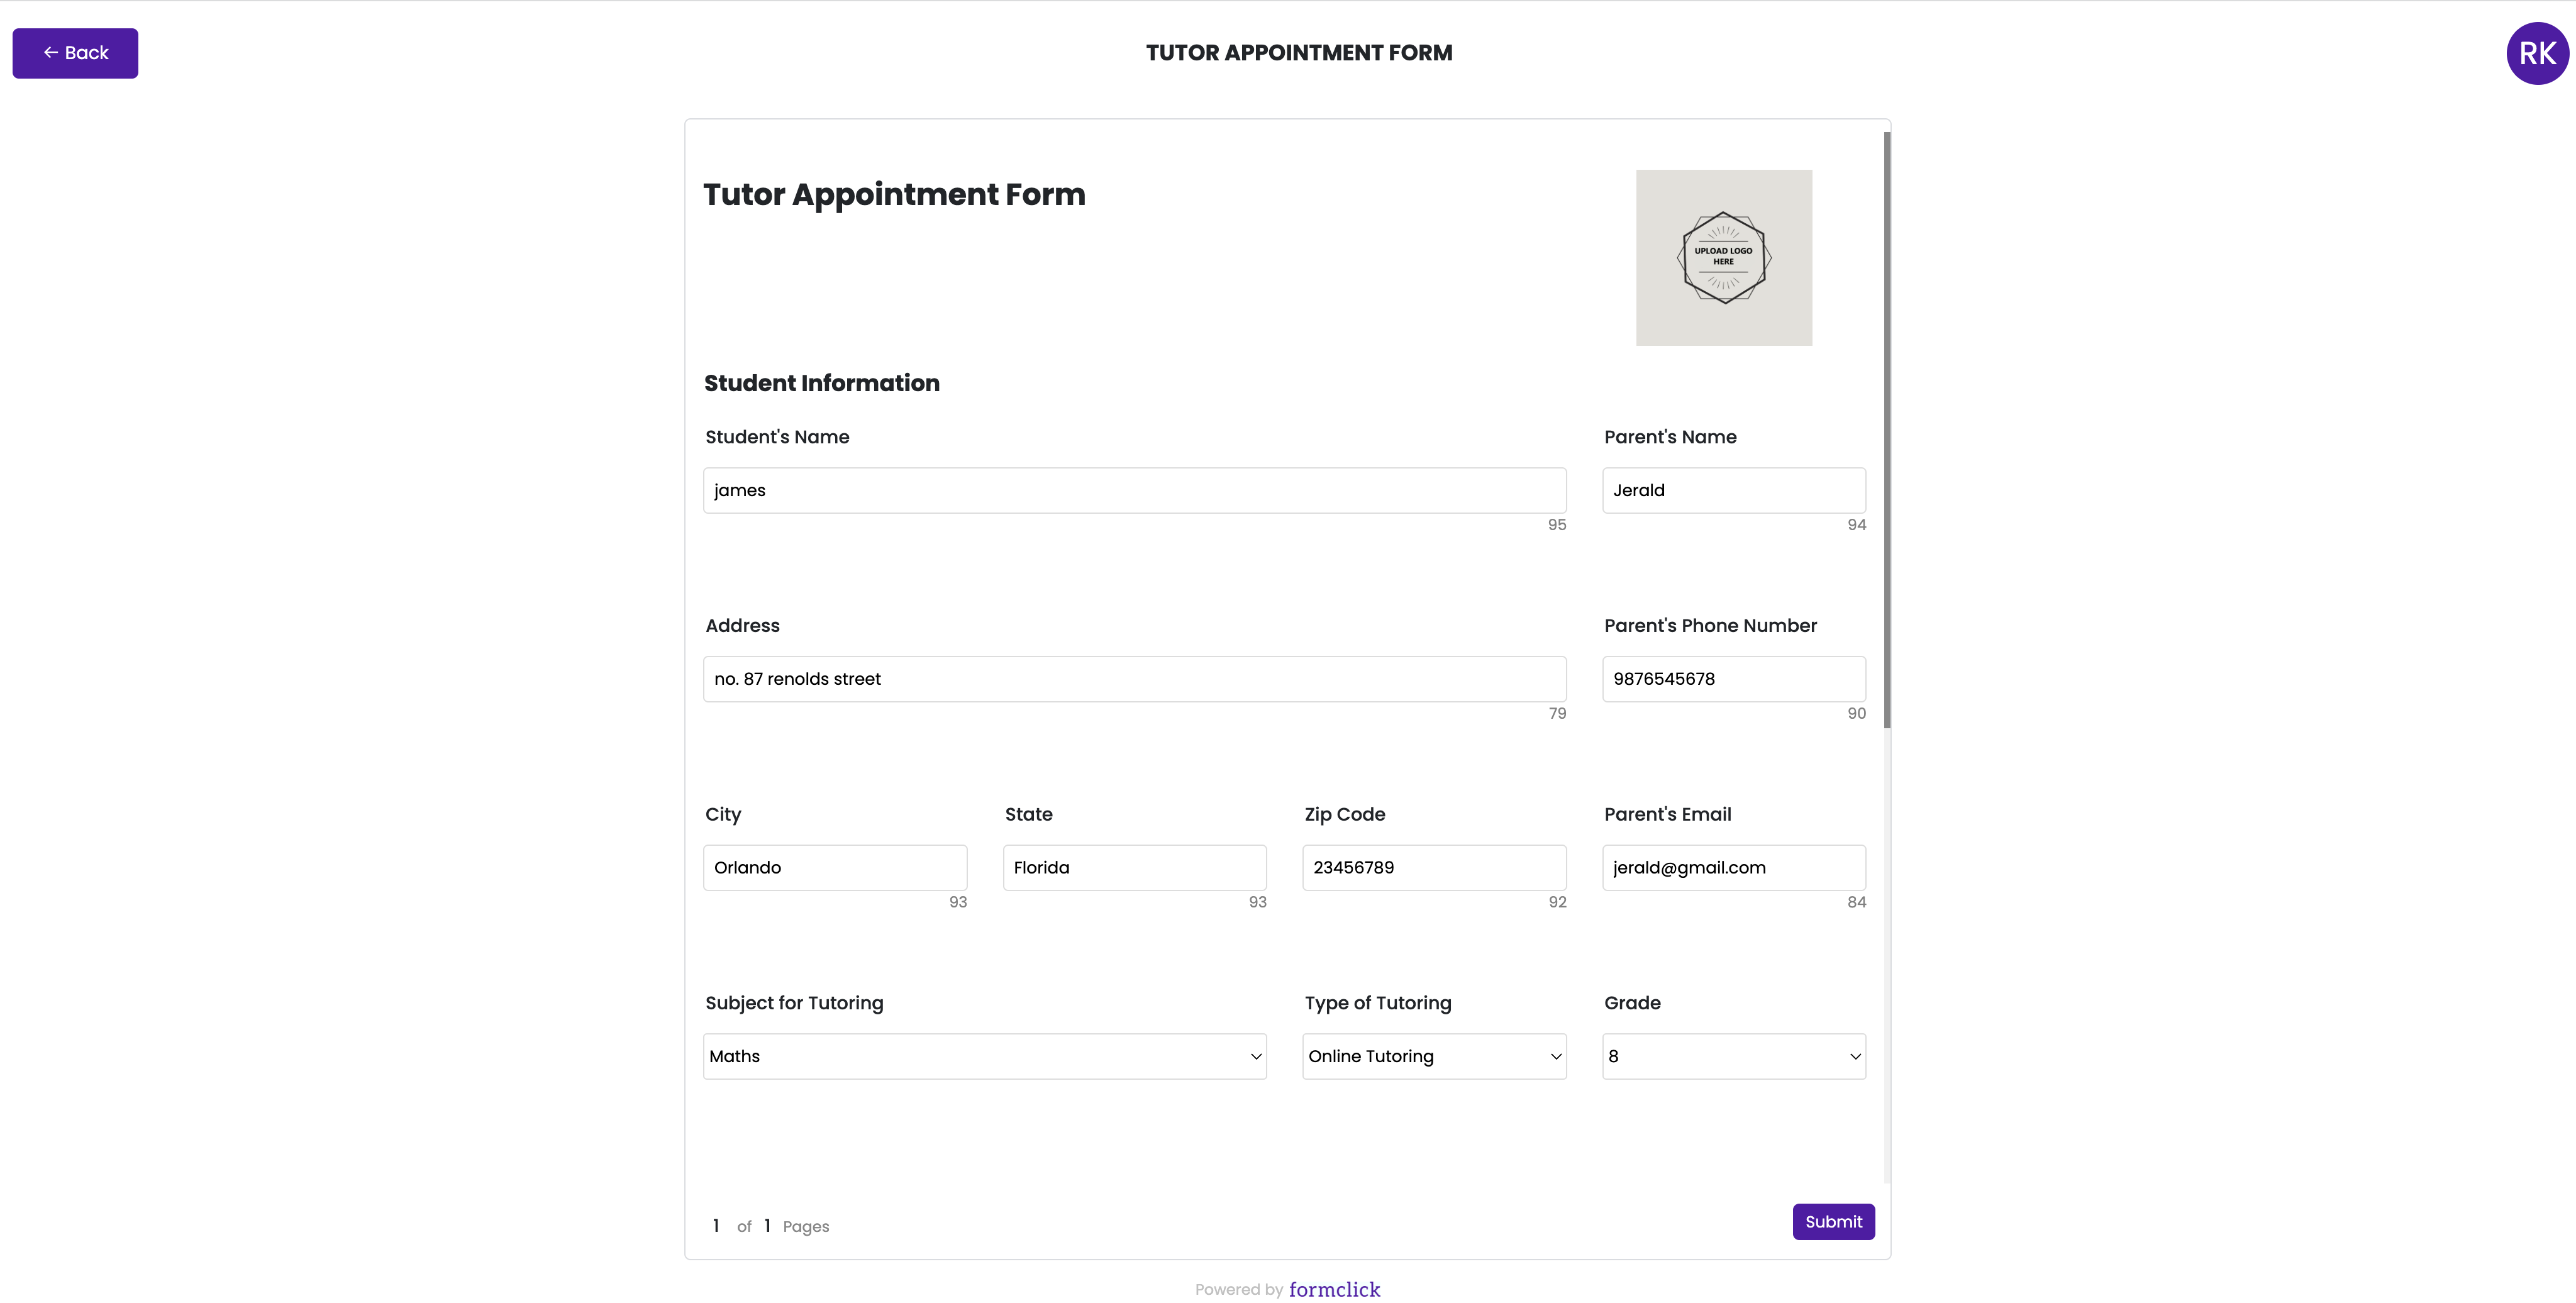The width and height of the screenshot is (2576, 1303).
Task: Click the Tutor Appointment Form title text
Action: coord(894,194)
